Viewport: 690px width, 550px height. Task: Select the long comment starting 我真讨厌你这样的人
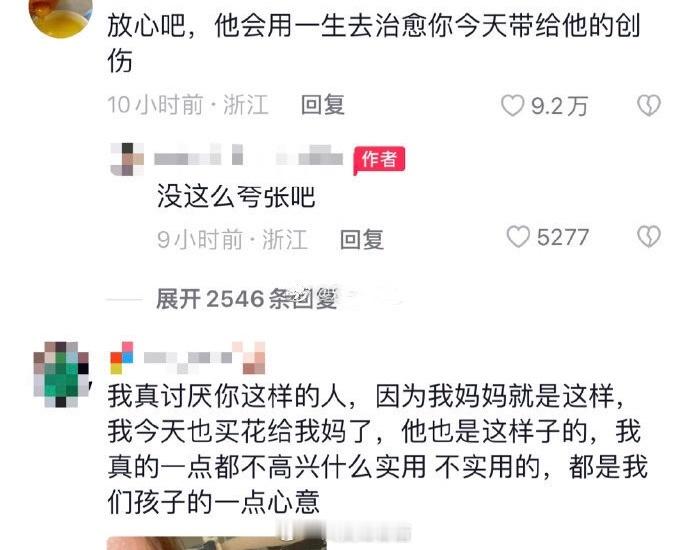coord(378,449)
